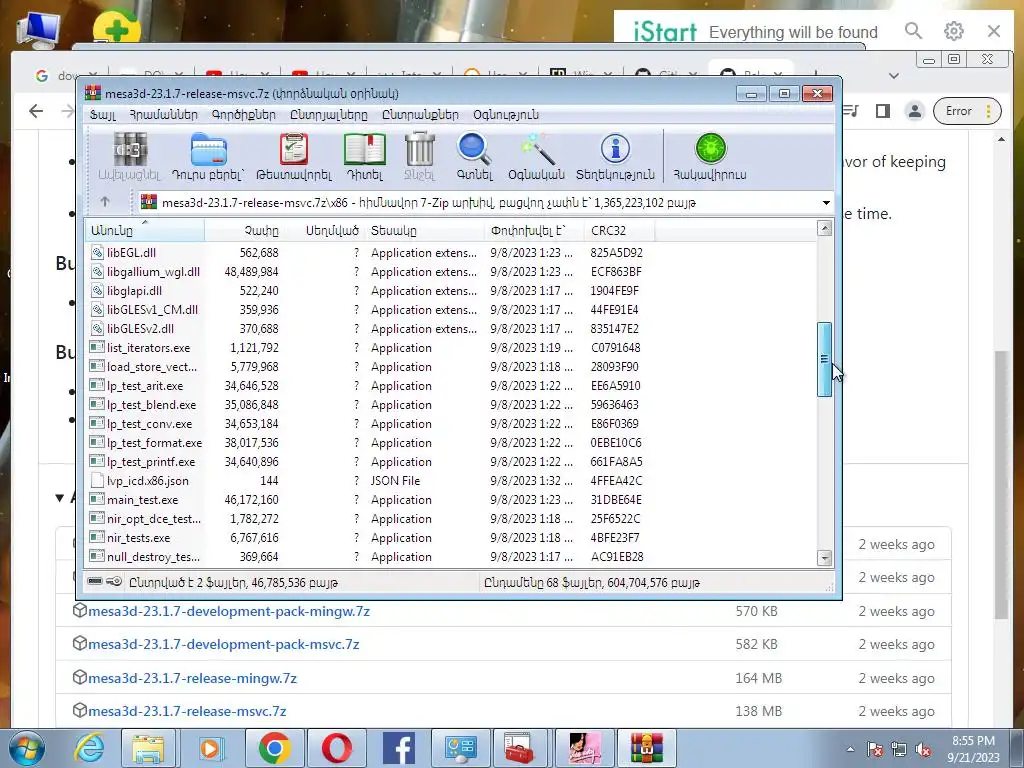Click the browser profile avatar icon

click(x=915, y=111)
